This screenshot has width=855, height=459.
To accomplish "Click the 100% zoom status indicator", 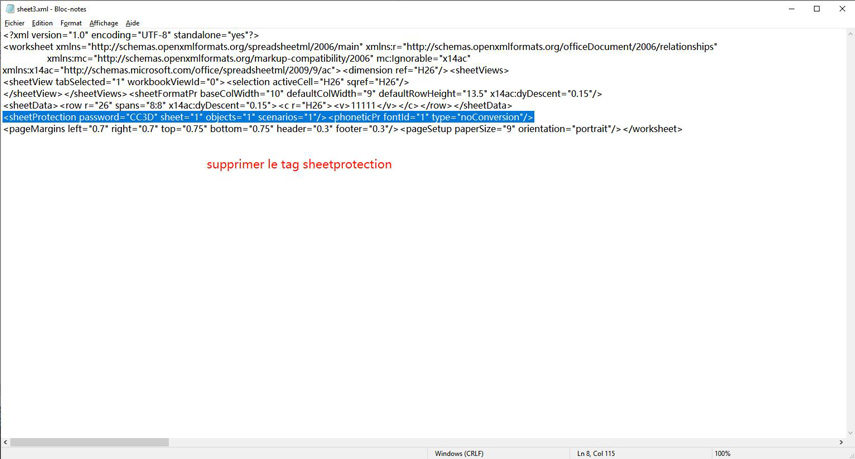I will coord(722,453).
